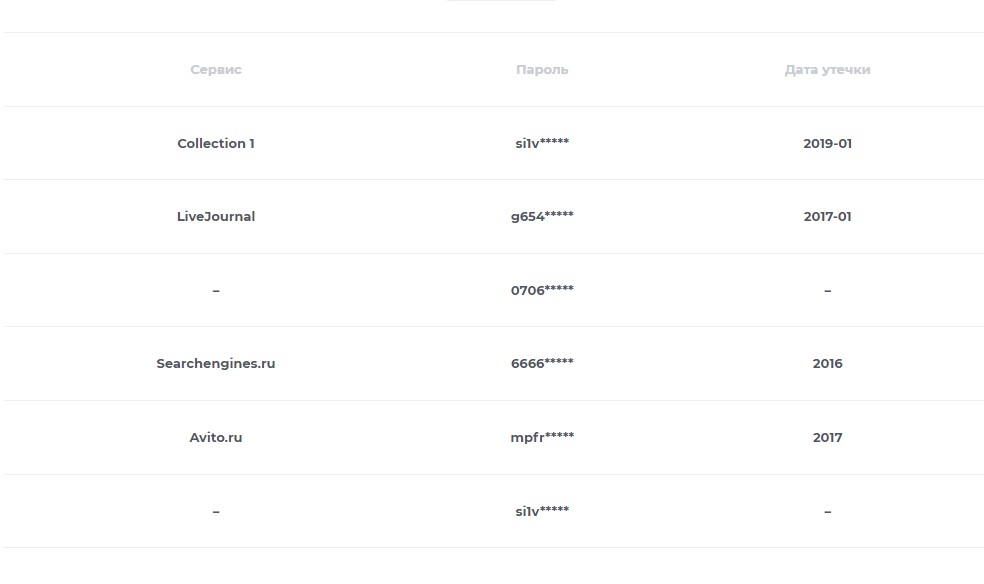Click the 0706***** masked password

click(542, 290)
